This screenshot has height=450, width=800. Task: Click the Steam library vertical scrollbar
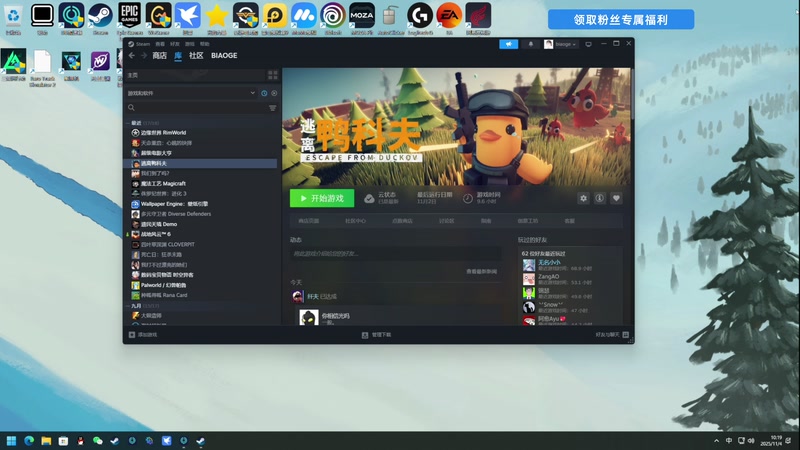tap(633, 92)
